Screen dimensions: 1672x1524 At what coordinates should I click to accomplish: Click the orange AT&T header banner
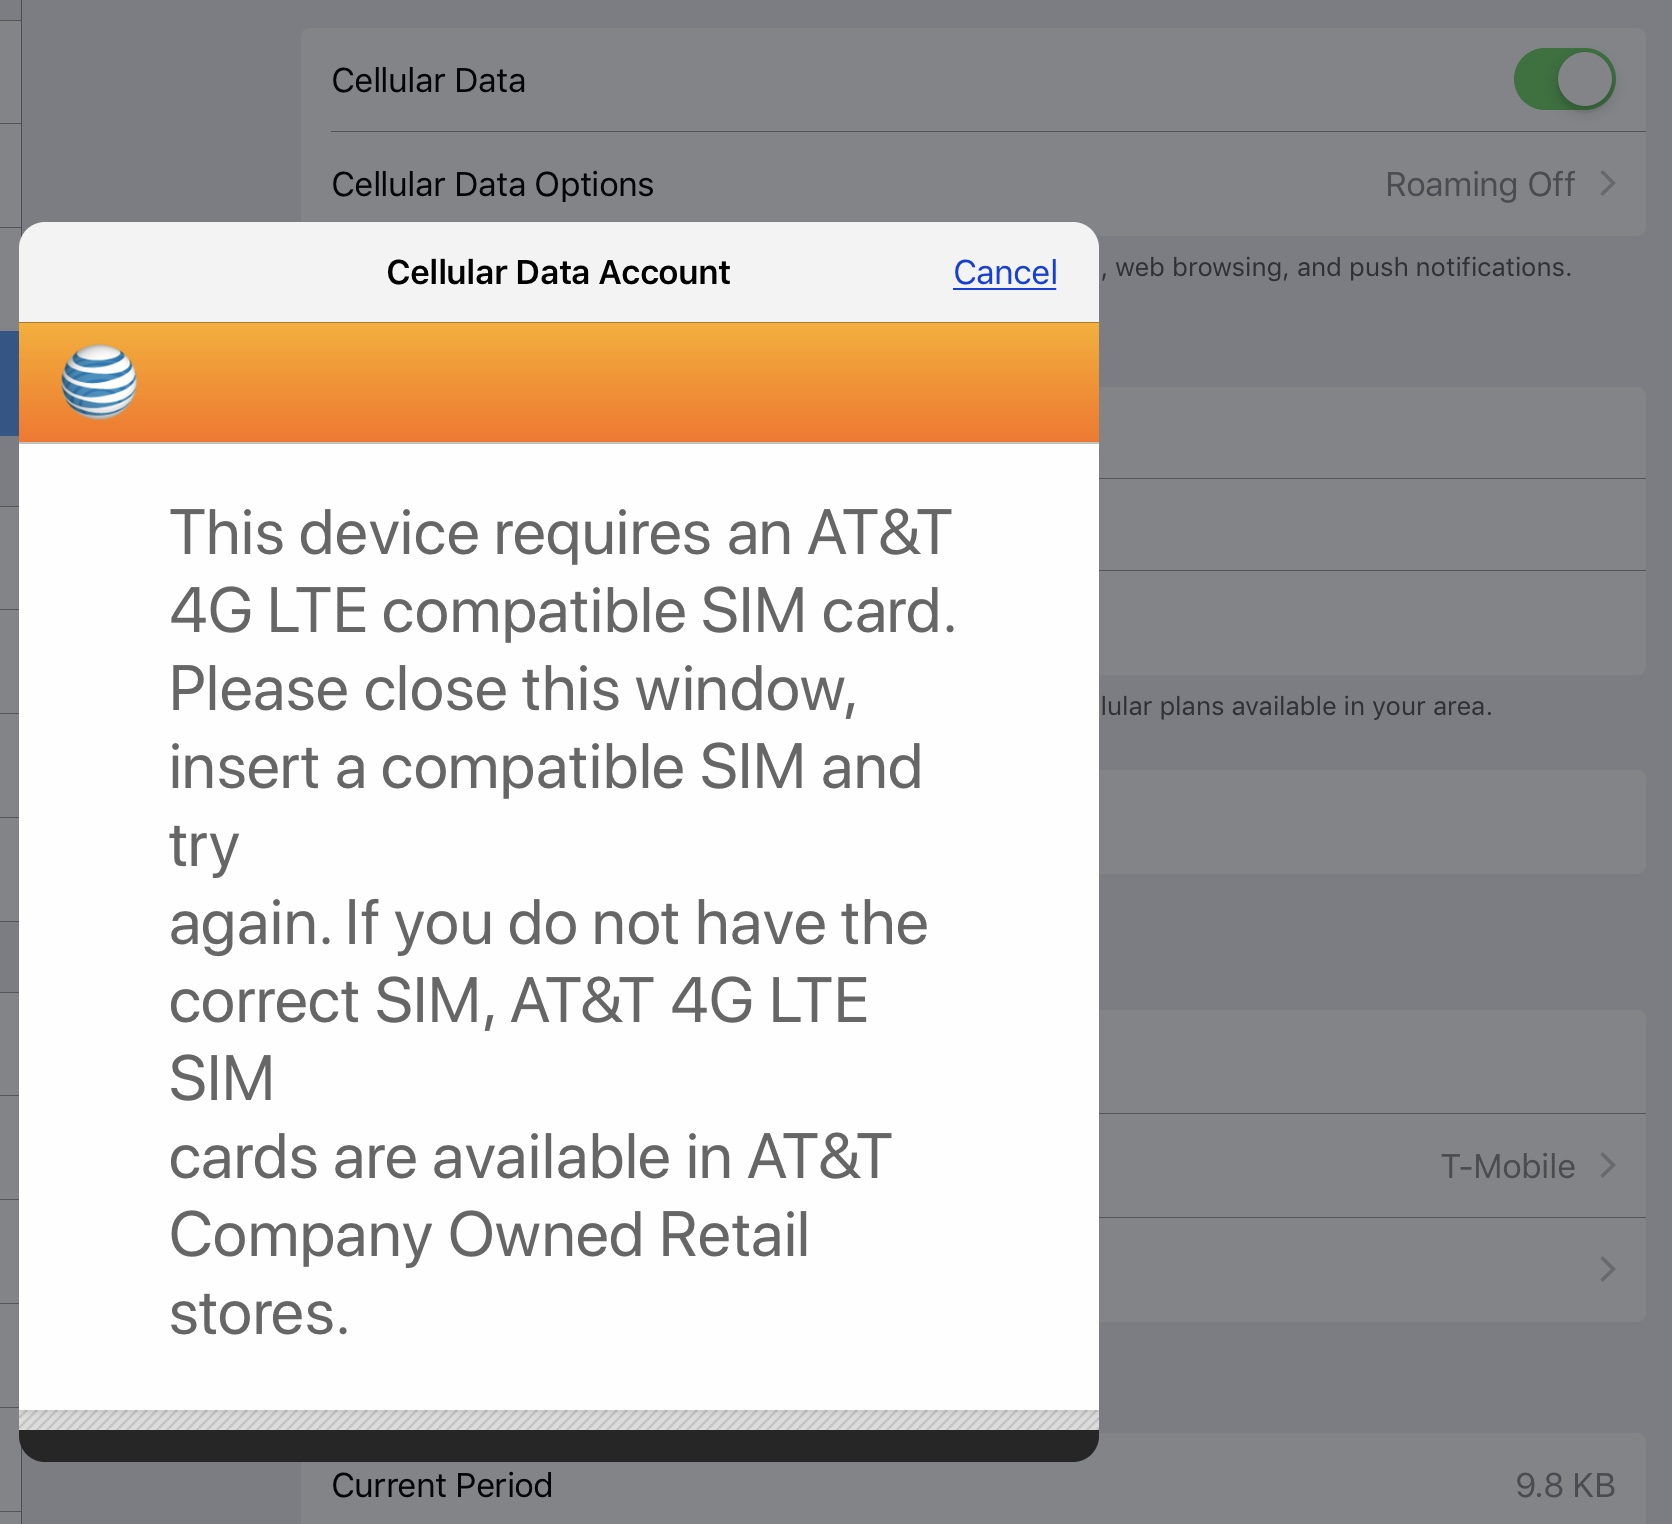pos(559,382)
